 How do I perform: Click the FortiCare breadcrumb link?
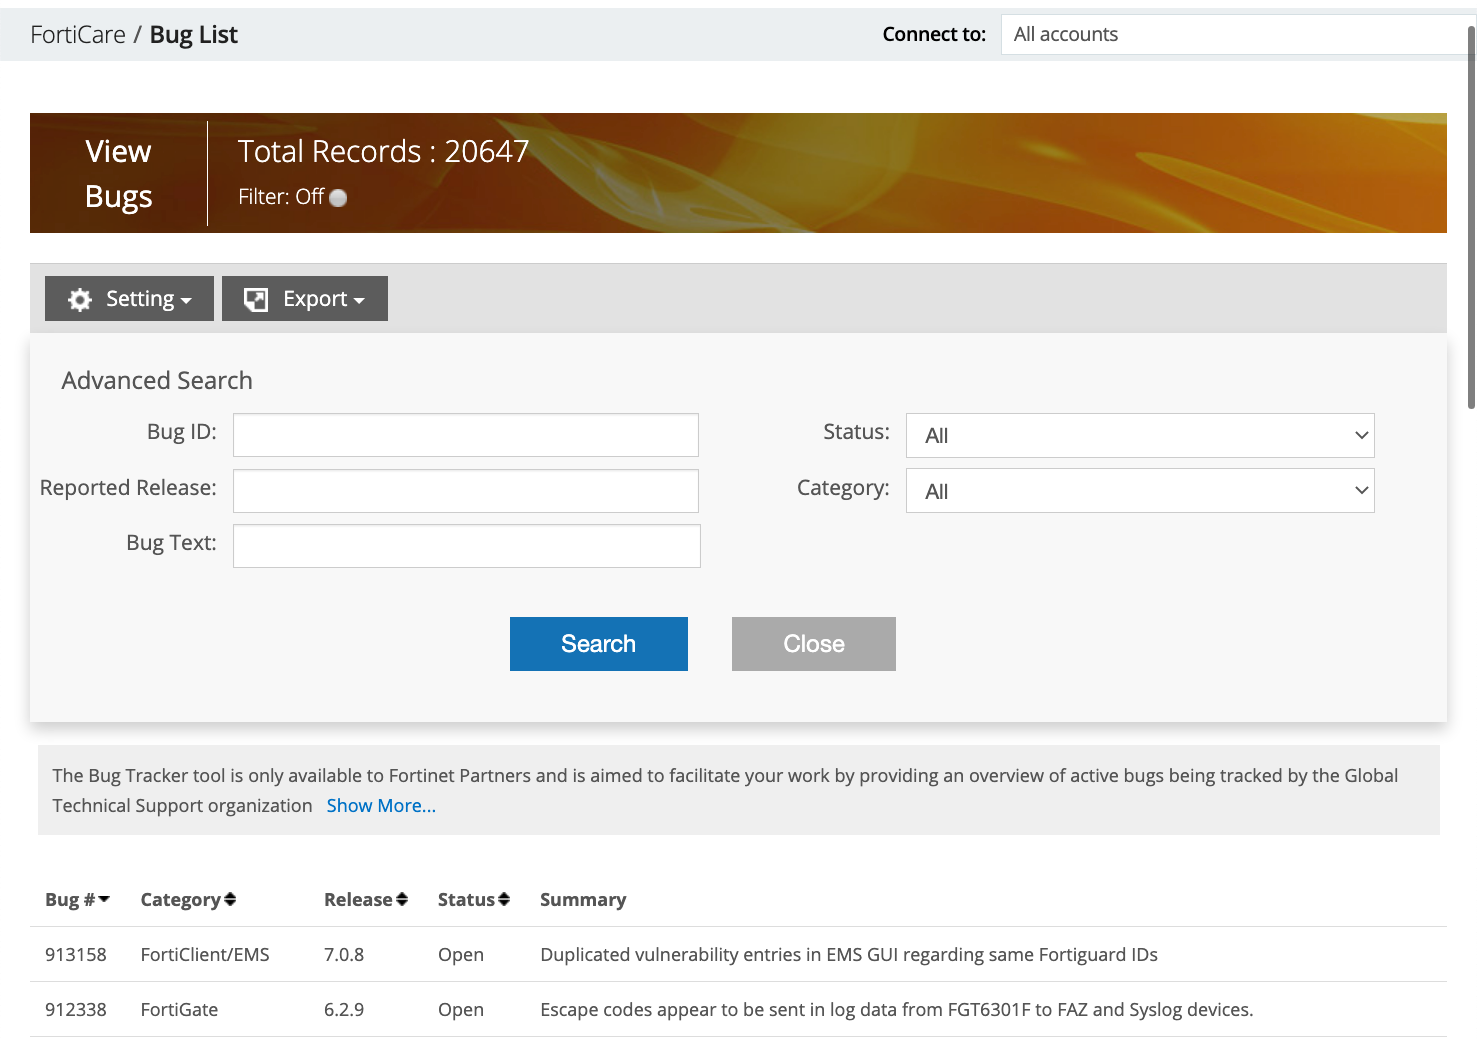(x=78, y=35)
